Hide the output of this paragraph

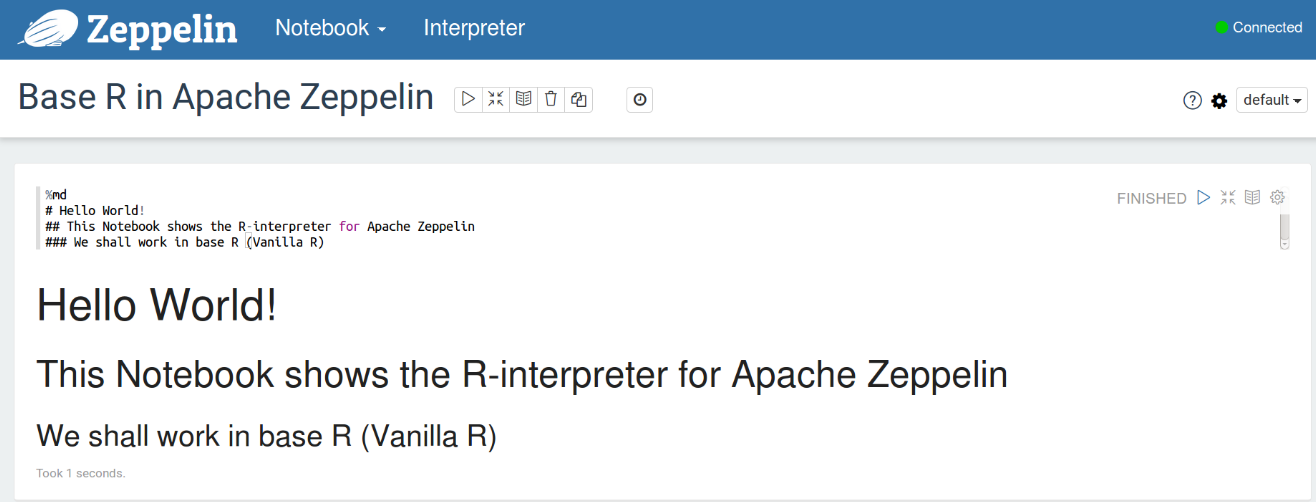[1252, 197]
